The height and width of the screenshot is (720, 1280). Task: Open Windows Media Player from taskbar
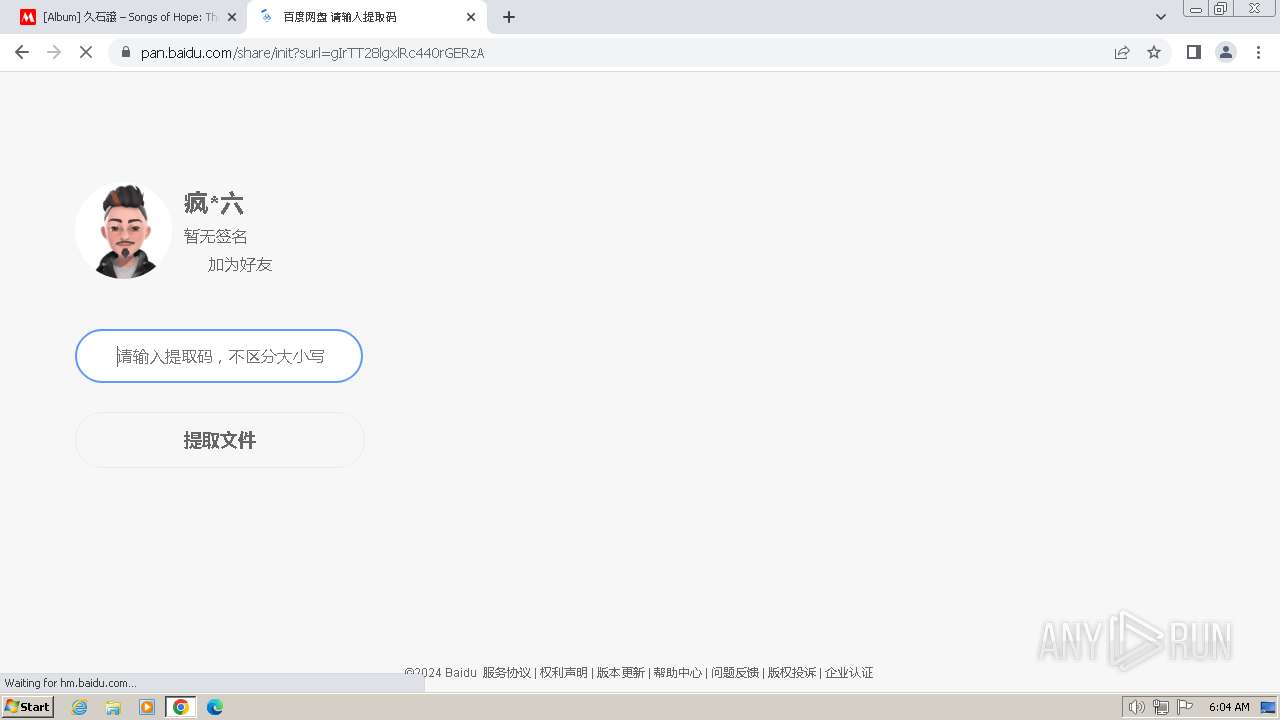pos(147,707)
